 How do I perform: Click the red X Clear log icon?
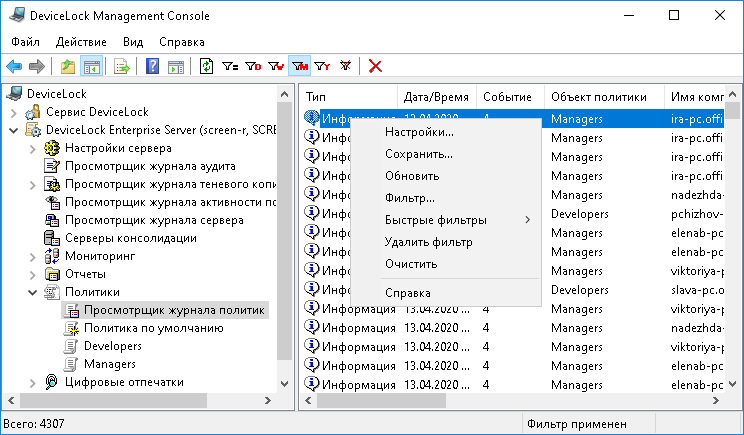coord(375,67)
